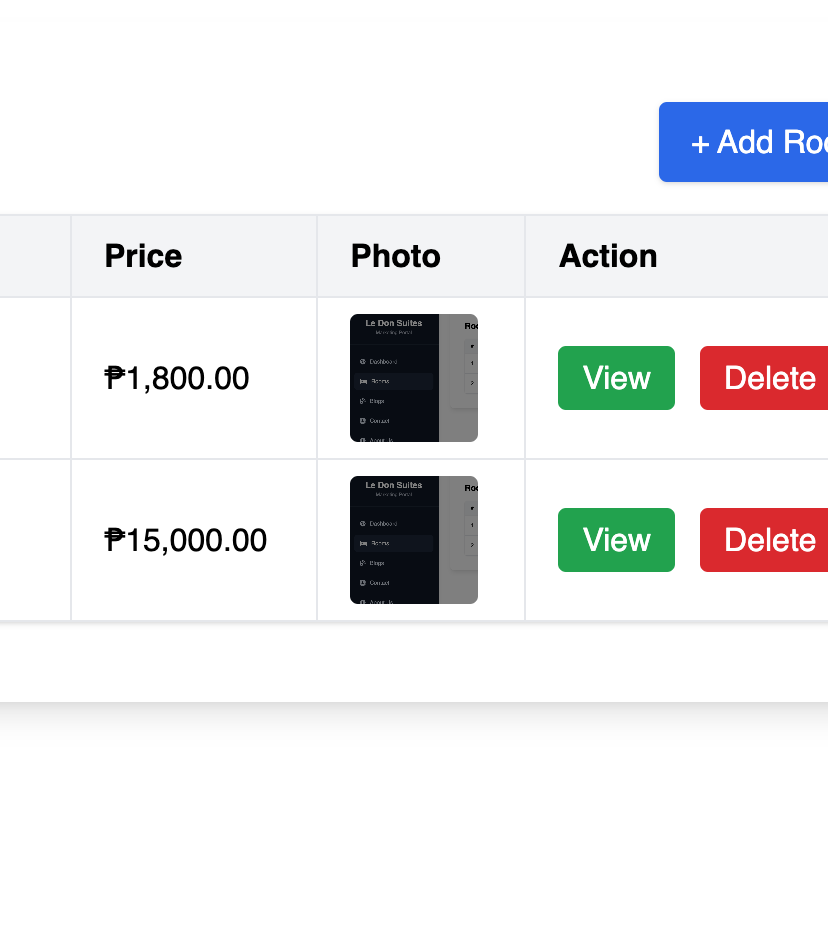Click "Le Don Suites" title in second thumbnail
Screen dimensions: 828x950
click(394, 485)
